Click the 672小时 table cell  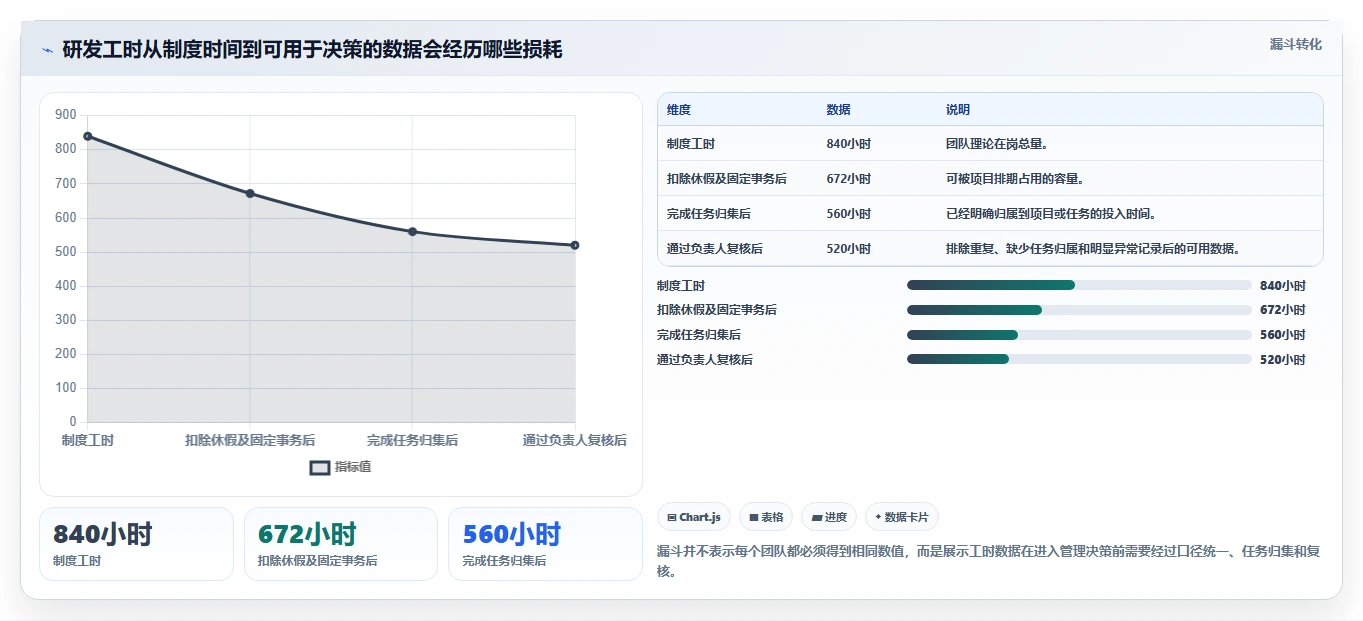pos(849,179)
